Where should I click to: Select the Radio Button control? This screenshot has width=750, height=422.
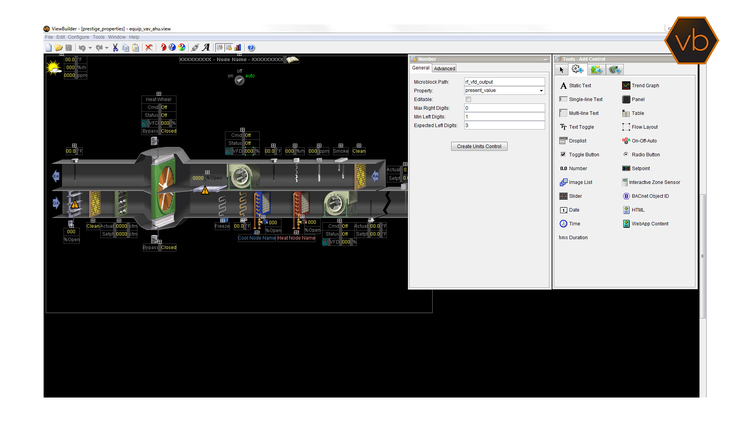pyautogui.click(x=646, y=155)
